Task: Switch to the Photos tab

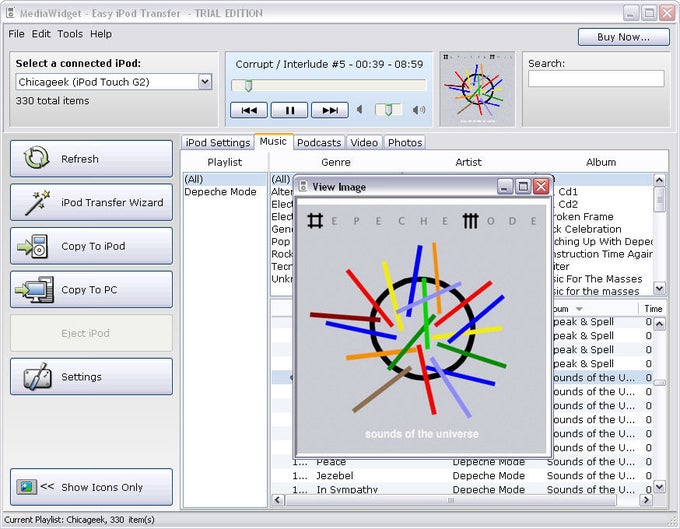Action: point(405,143)
